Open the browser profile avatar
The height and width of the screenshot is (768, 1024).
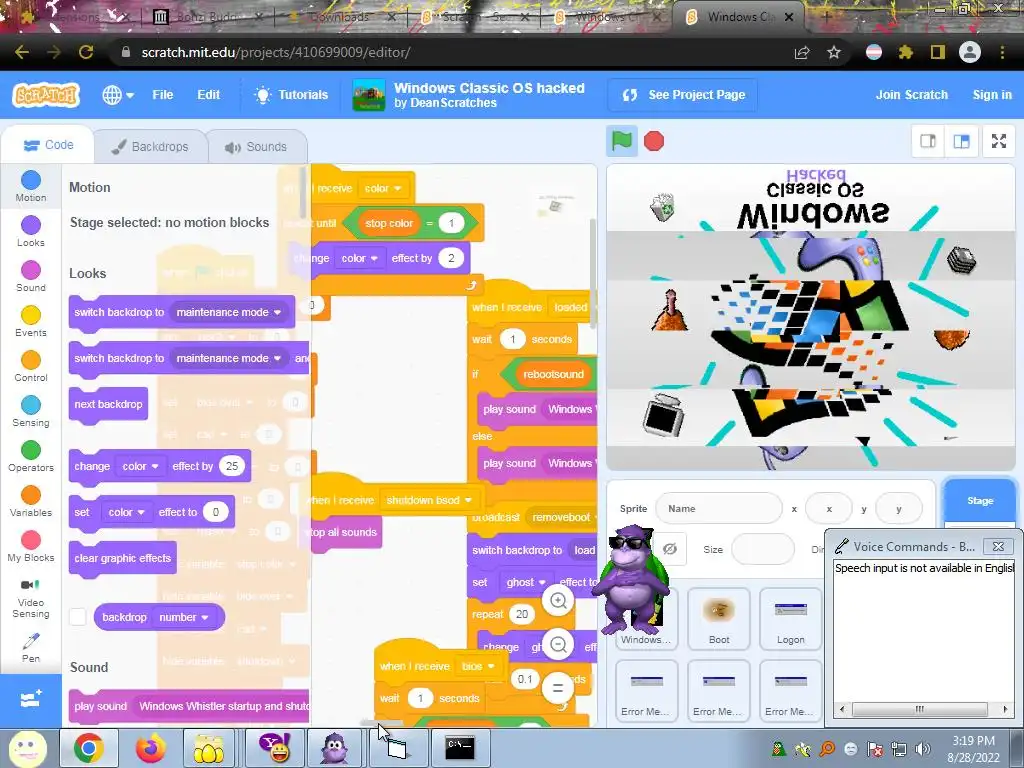click(x=970, y=52)
